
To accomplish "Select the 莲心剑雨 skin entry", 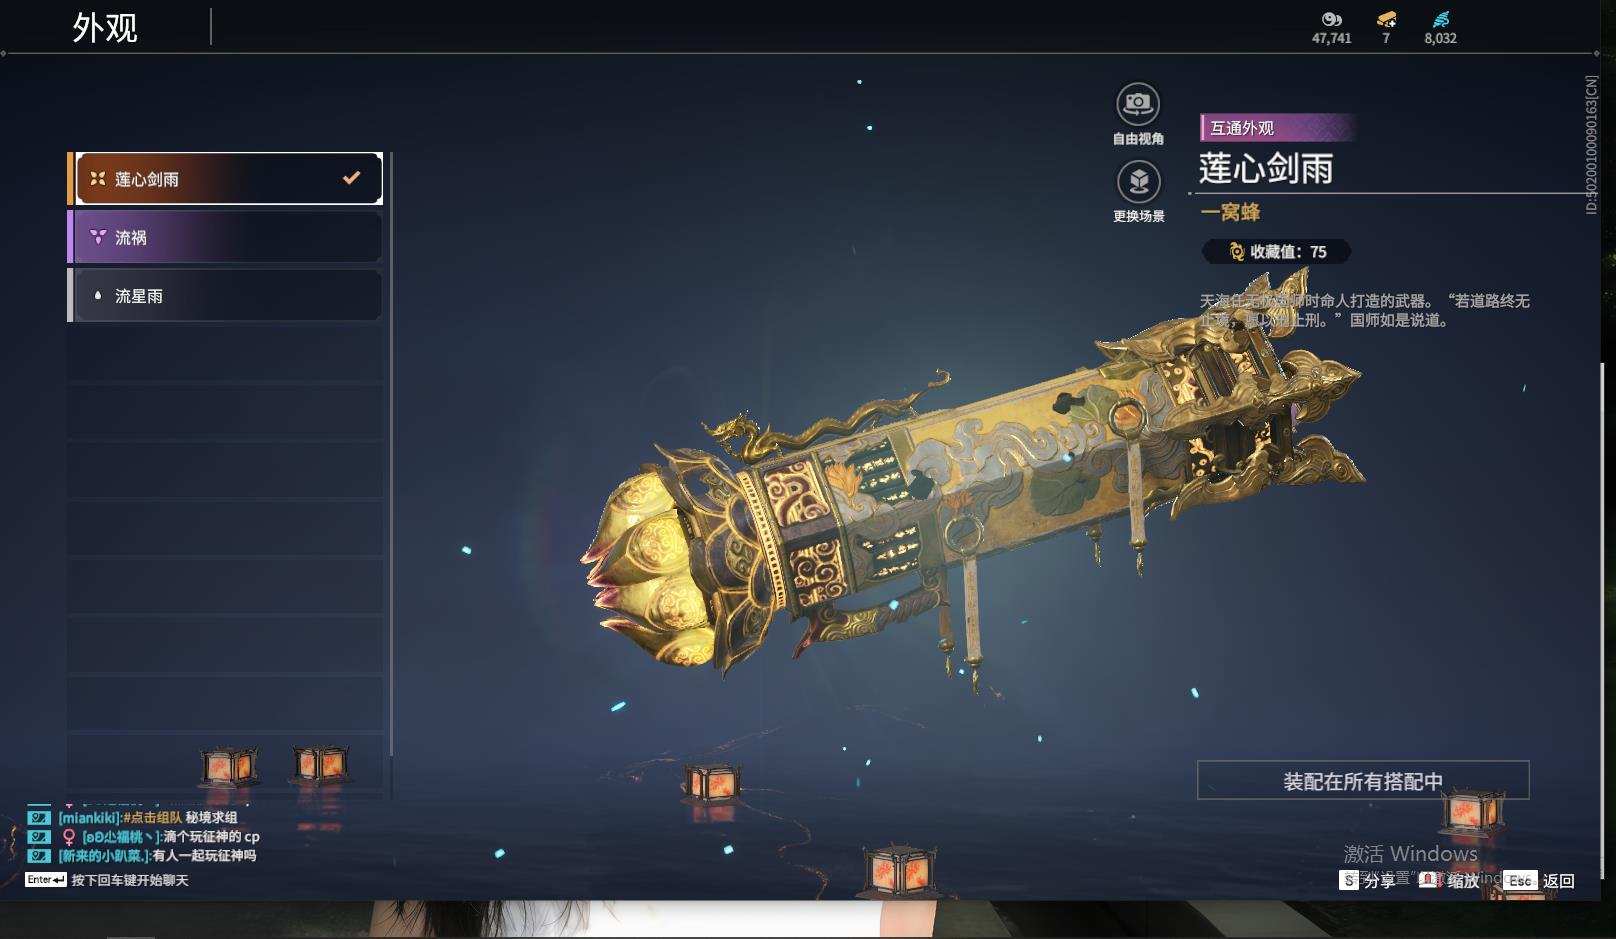I will 225,179.
